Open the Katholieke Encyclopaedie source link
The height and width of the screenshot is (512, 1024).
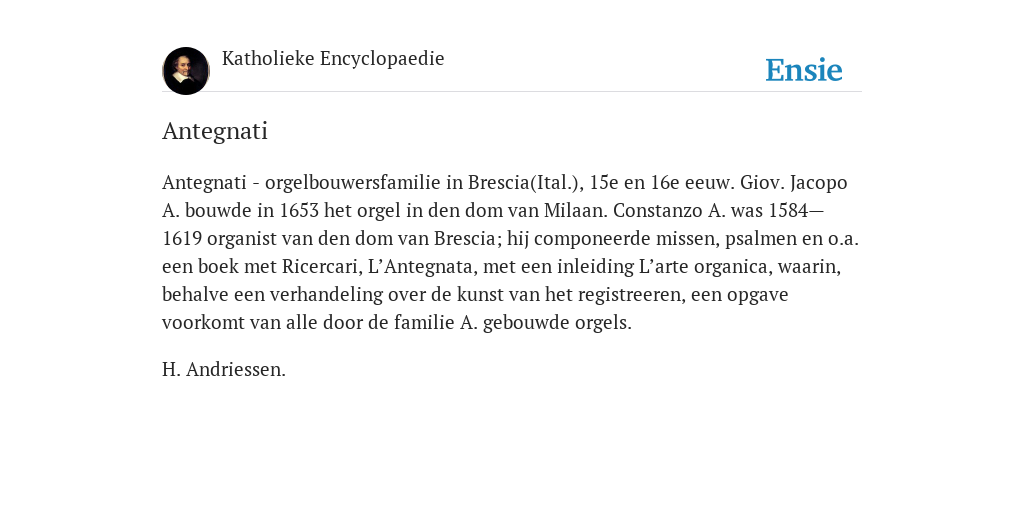pos(333,59)
